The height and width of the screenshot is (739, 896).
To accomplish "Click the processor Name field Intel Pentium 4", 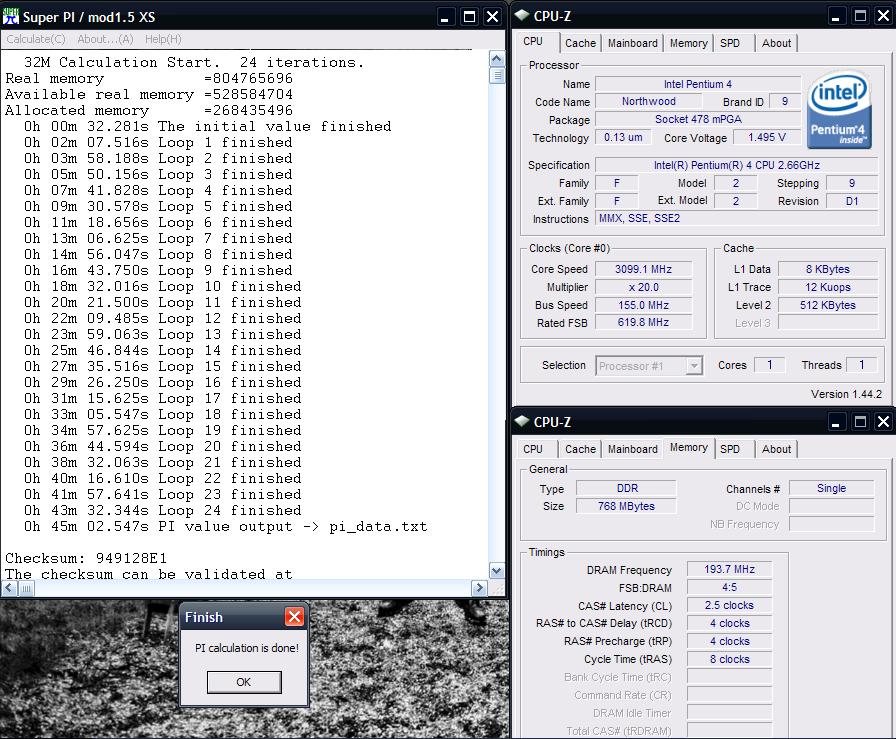I will click(698, 84).
